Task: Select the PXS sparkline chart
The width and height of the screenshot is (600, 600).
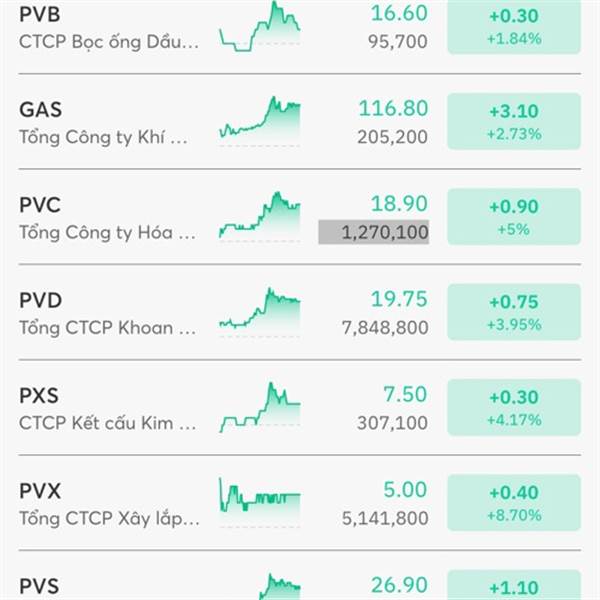Action: [259, 407]
